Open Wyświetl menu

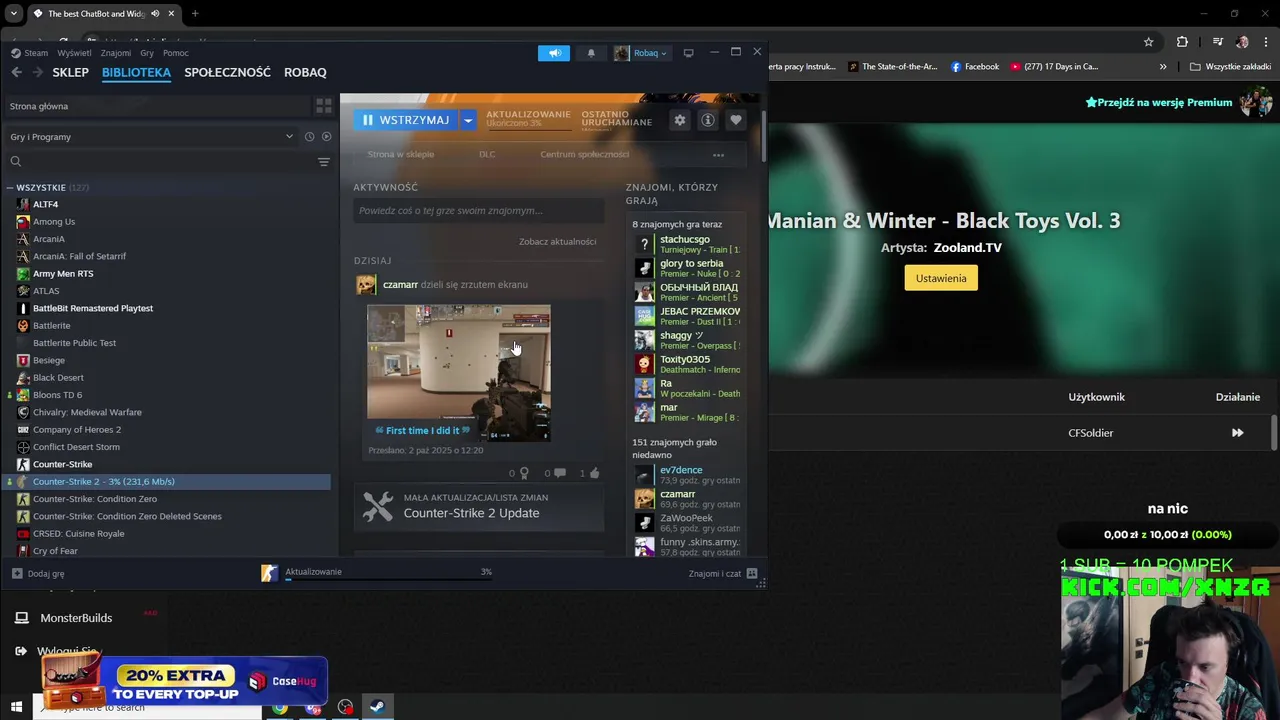(x=74, y=53)
